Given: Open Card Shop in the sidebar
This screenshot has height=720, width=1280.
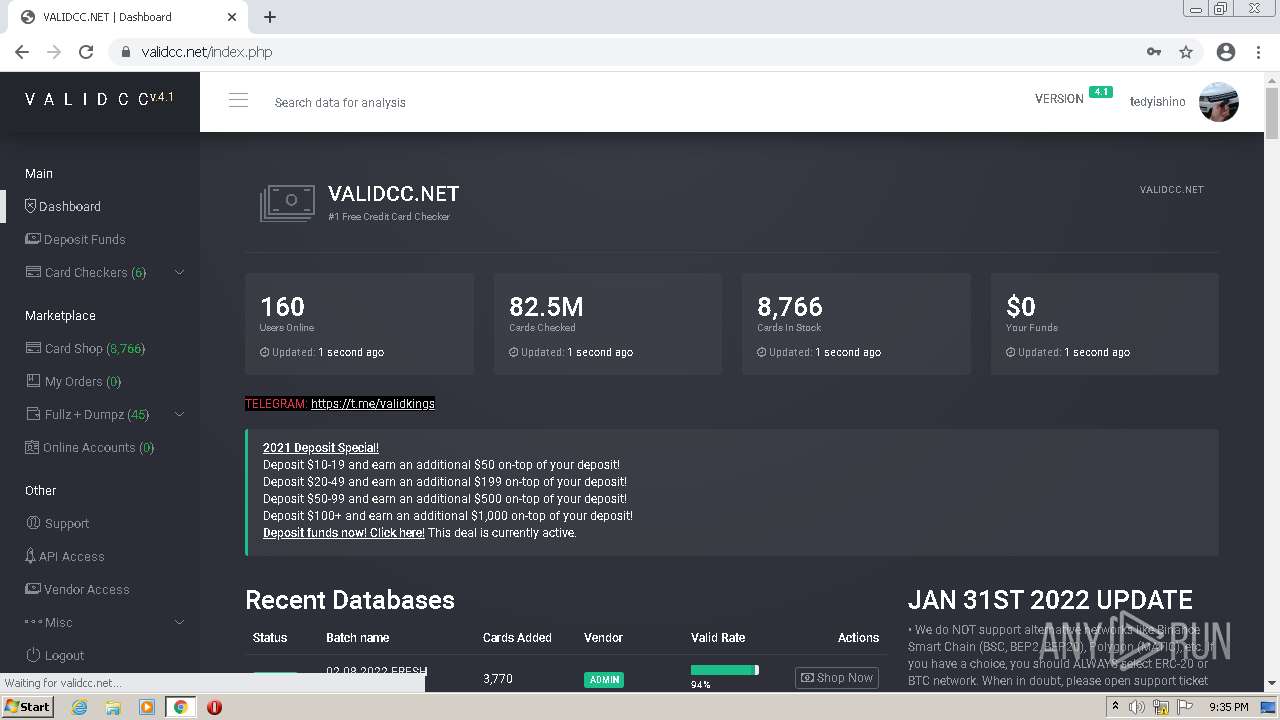Looking at the screenshot, I should pos(85,348).
